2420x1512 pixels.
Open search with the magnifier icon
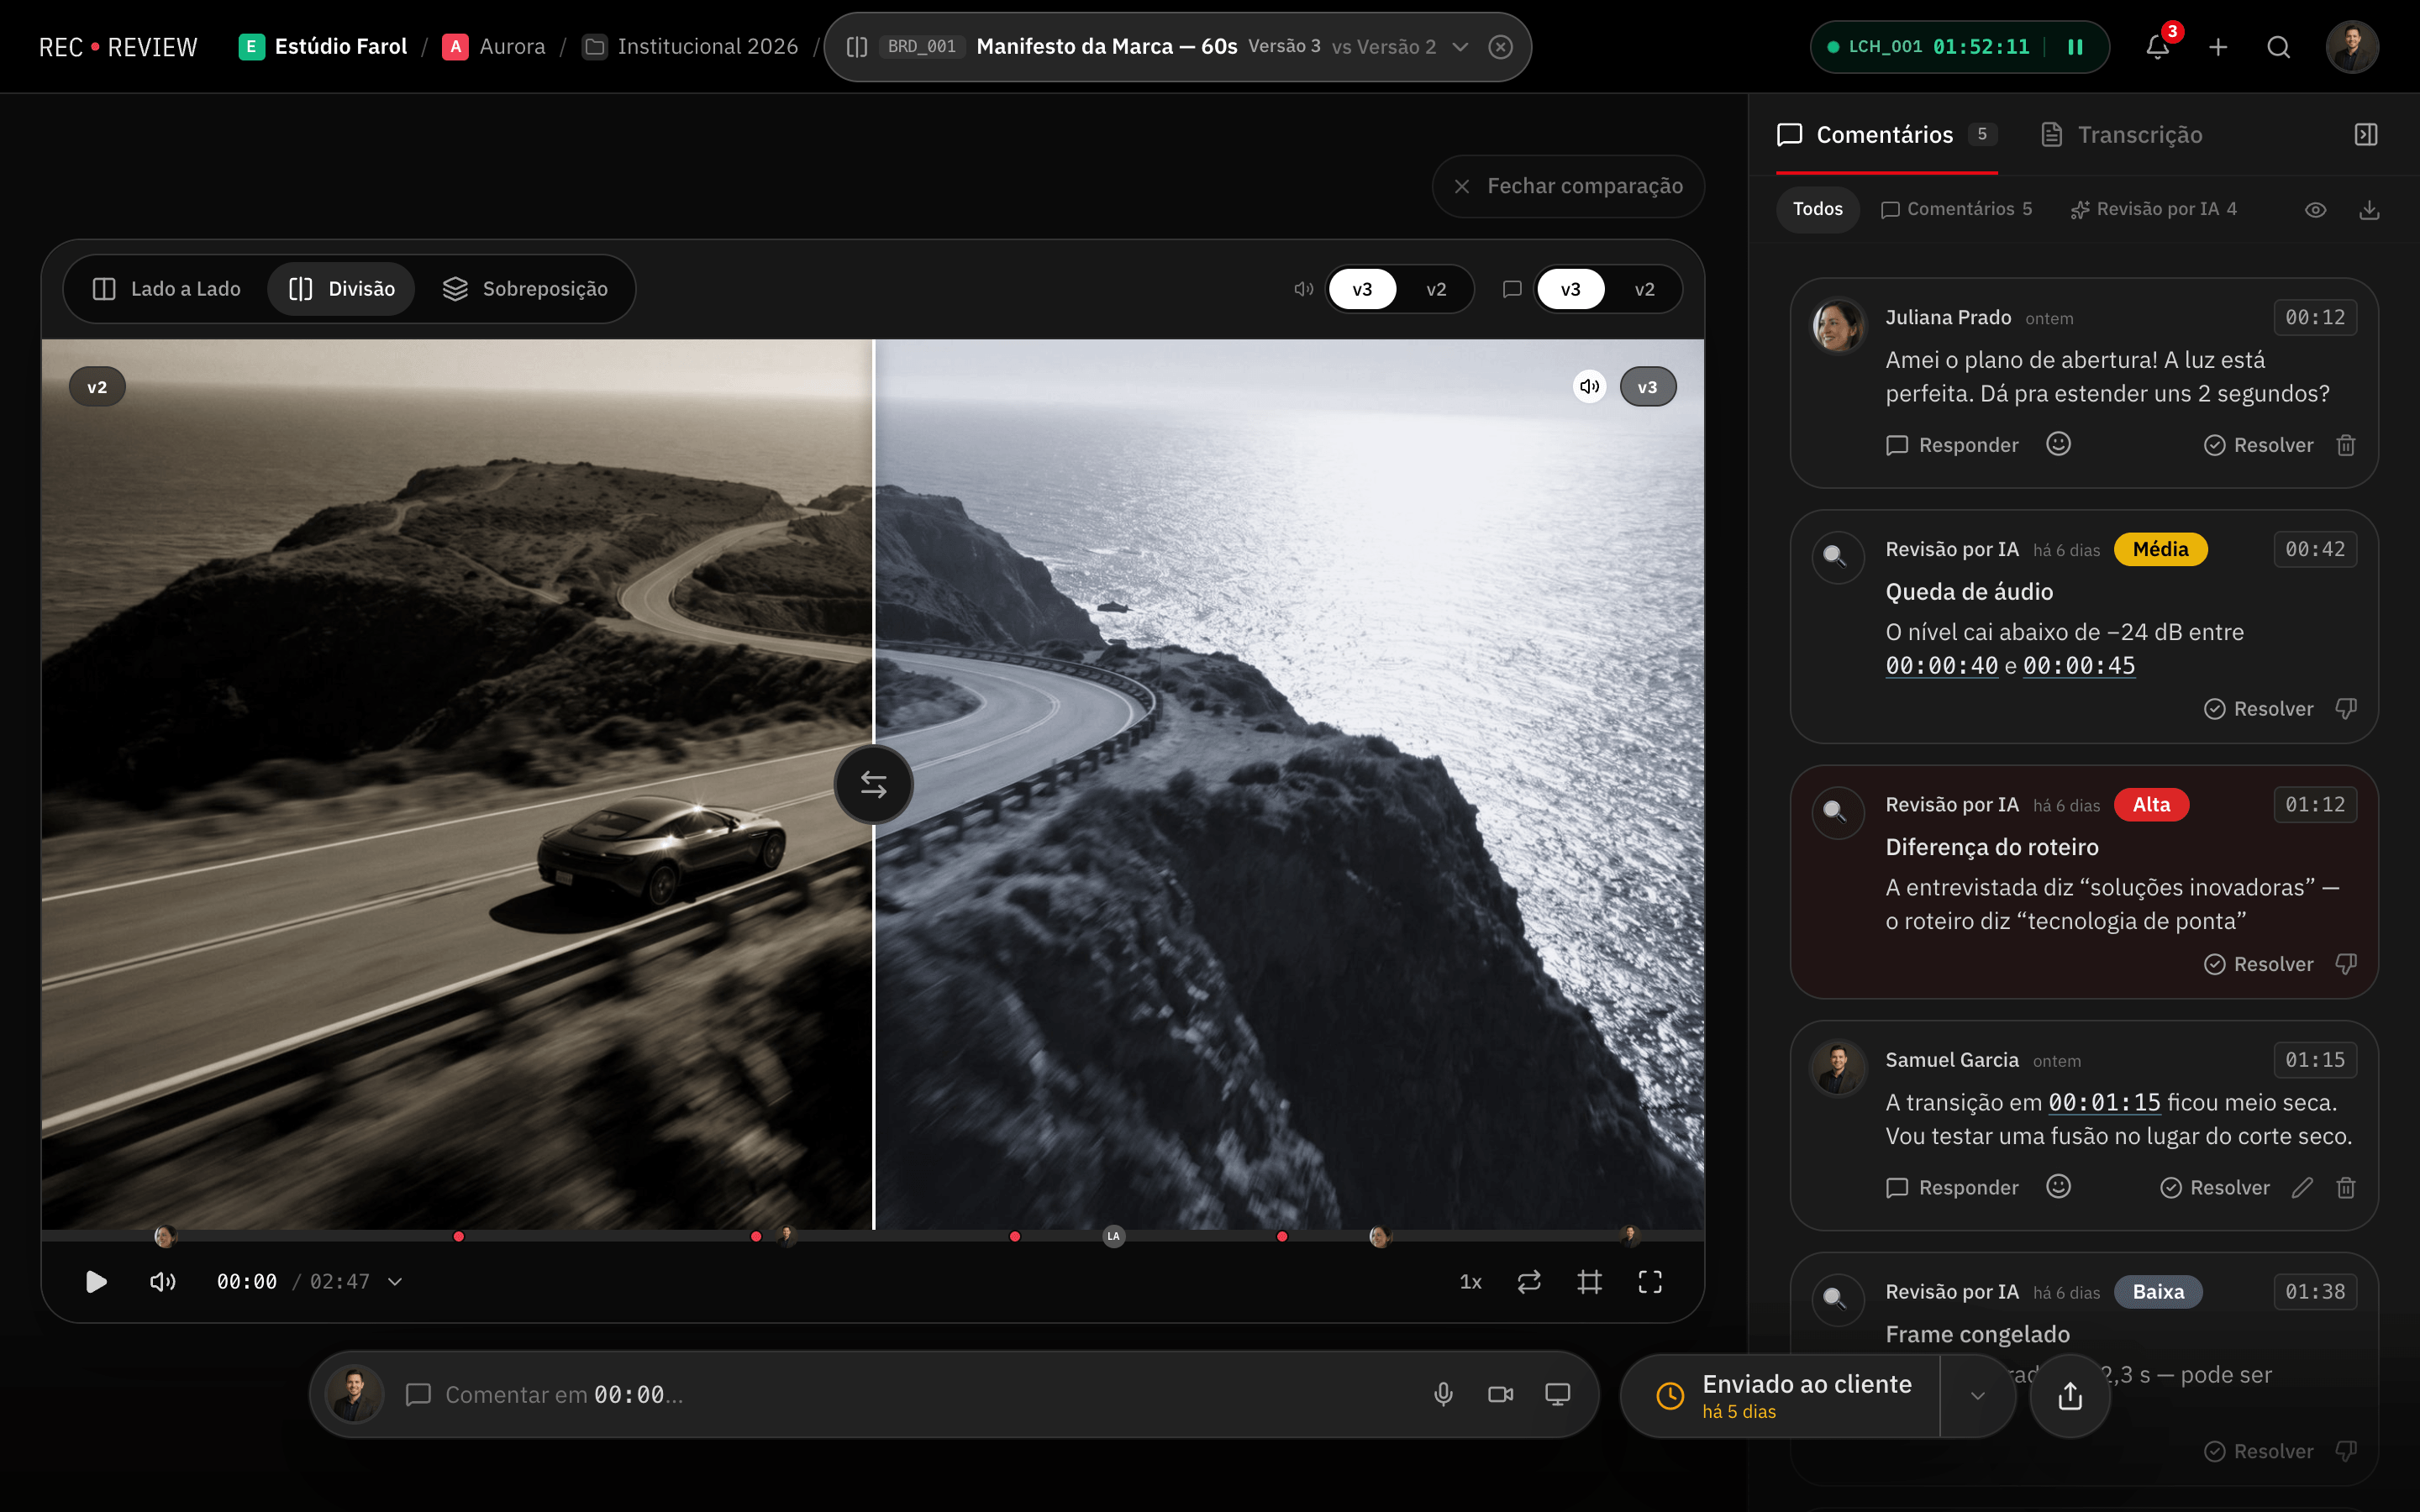[x=2278, y=47]
